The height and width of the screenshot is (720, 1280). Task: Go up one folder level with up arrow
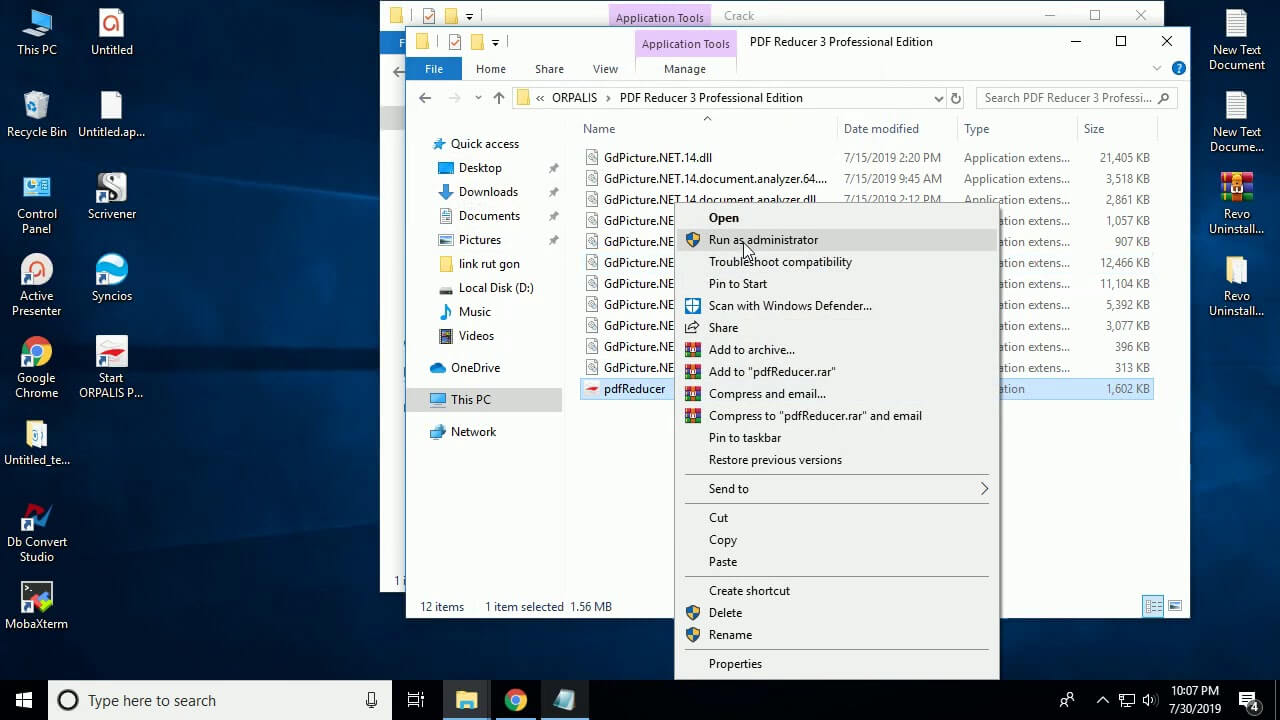pyautogui.click(x=499, y=98)
